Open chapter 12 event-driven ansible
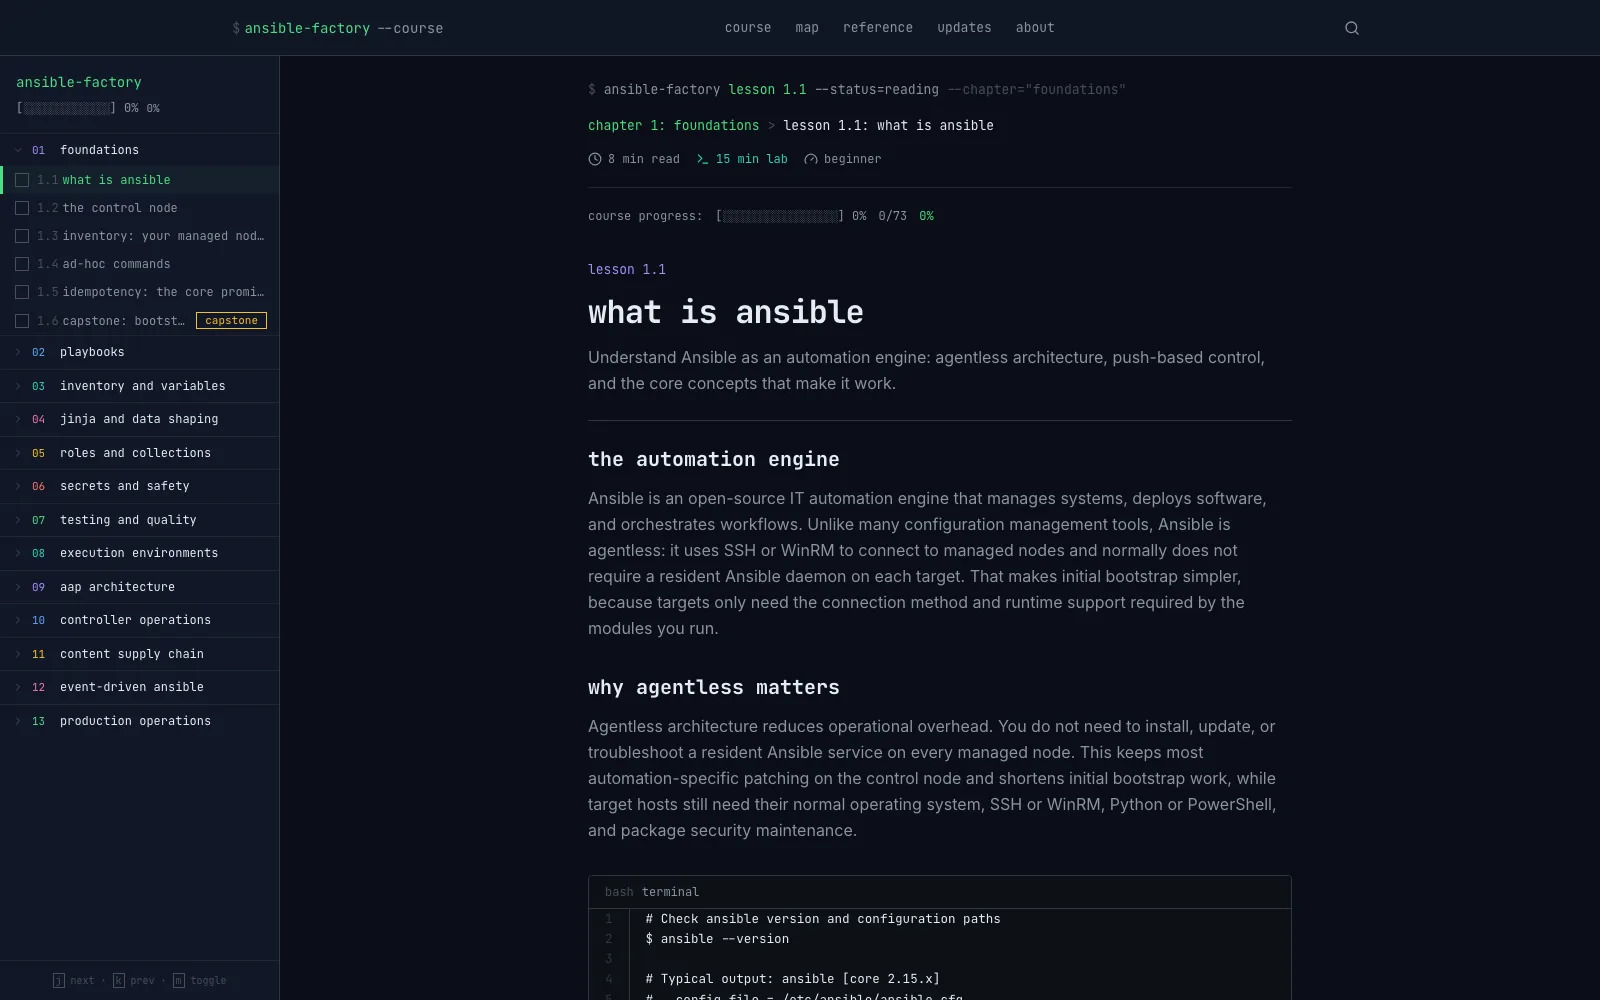This screenshot has width=1600, height=1000. point(140,687)
